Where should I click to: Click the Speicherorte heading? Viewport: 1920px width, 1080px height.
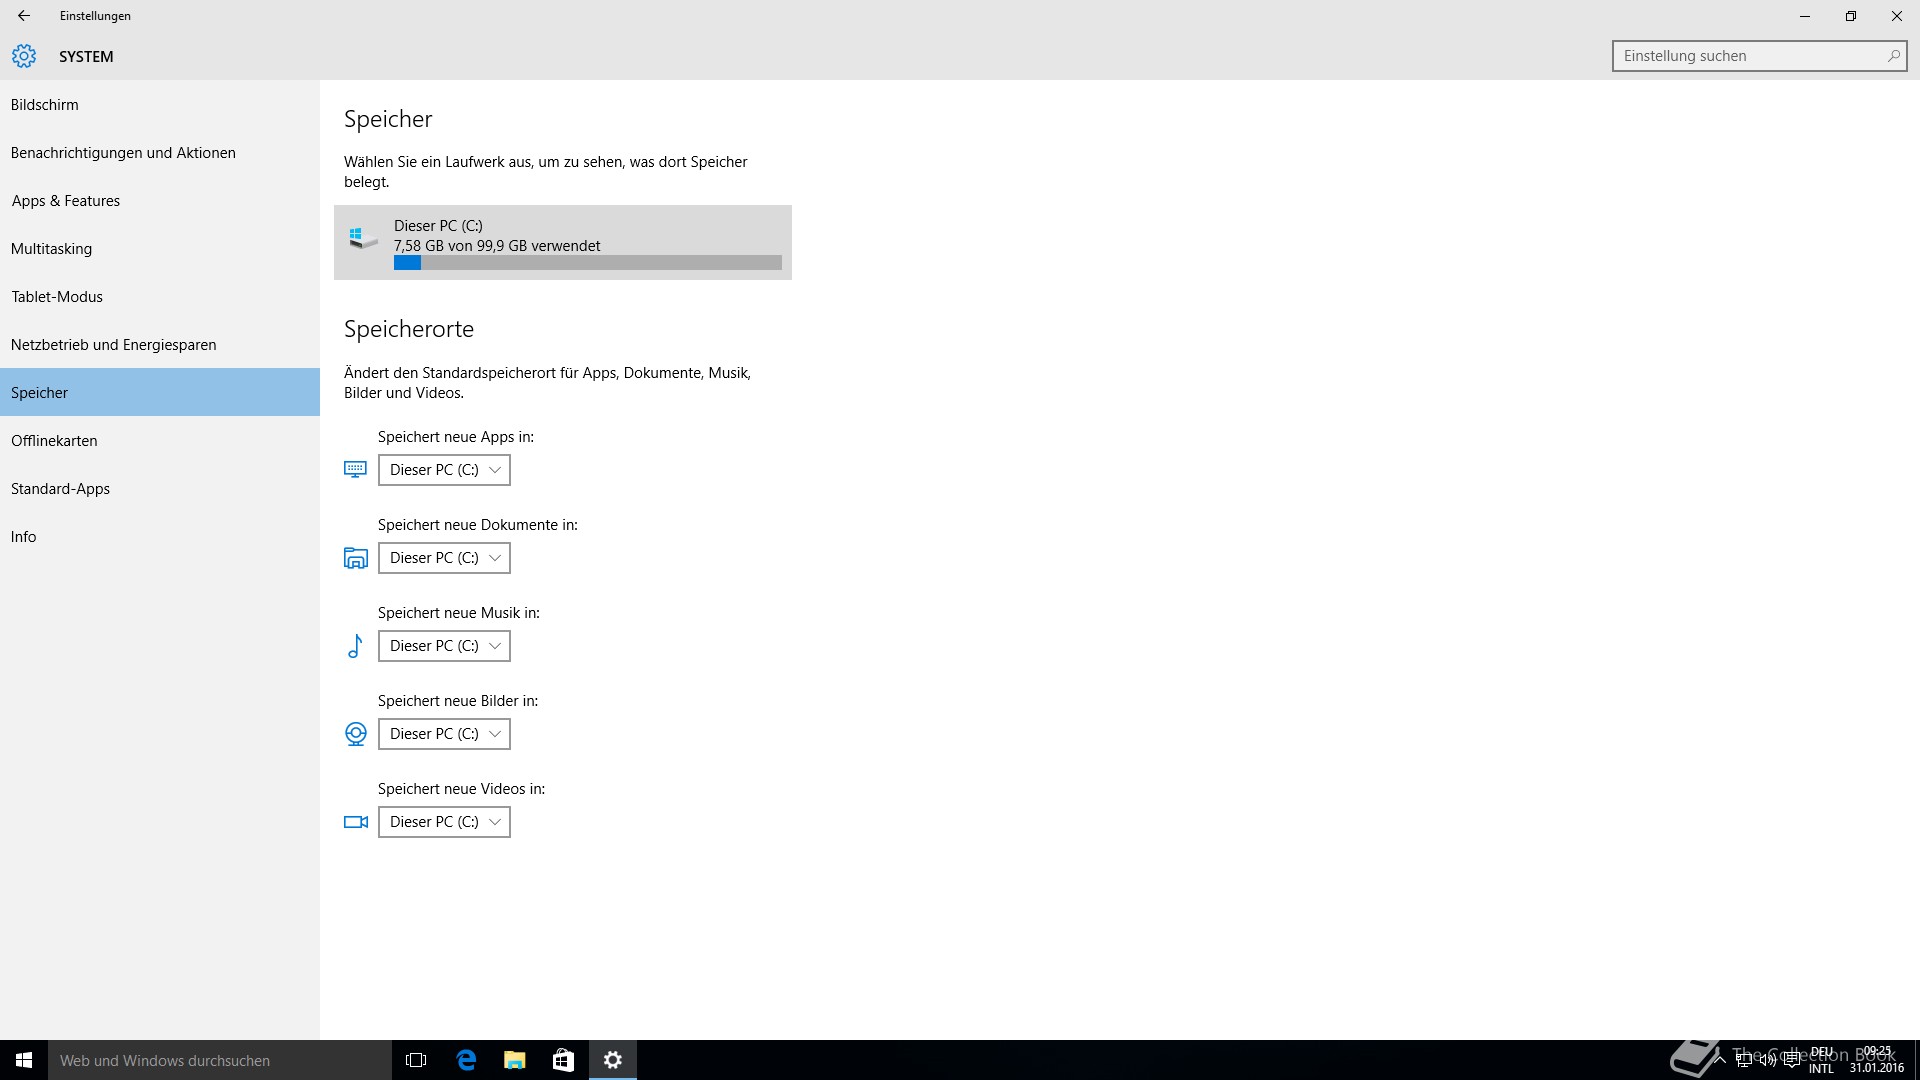409,329
